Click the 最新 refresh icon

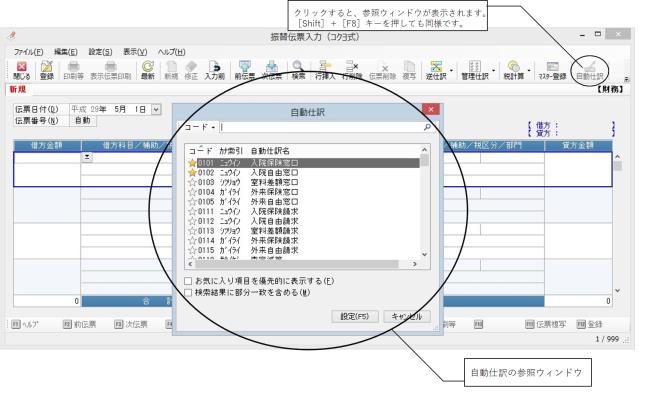[148, 70]
